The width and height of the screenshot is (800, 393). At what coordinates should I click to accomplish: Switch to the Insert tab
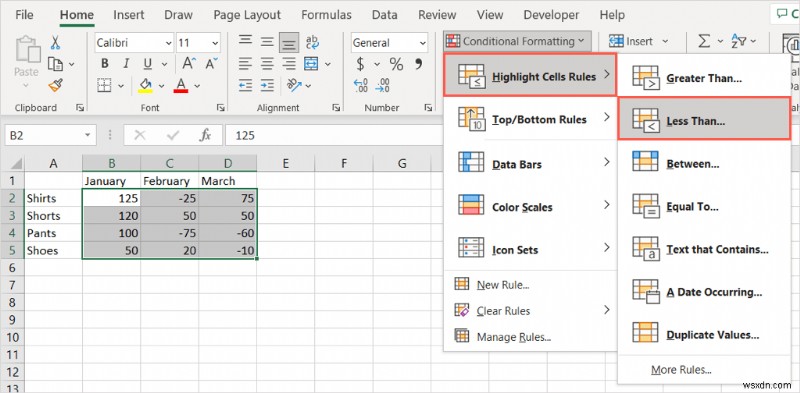pyautogui.click(x=129, y=15)
